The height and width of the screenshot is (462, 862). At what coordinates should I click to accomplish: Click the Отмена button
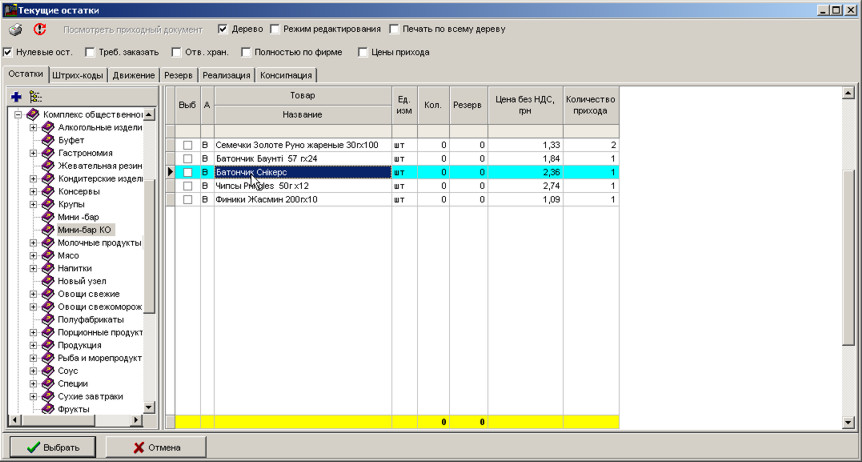tap(156, 447)
